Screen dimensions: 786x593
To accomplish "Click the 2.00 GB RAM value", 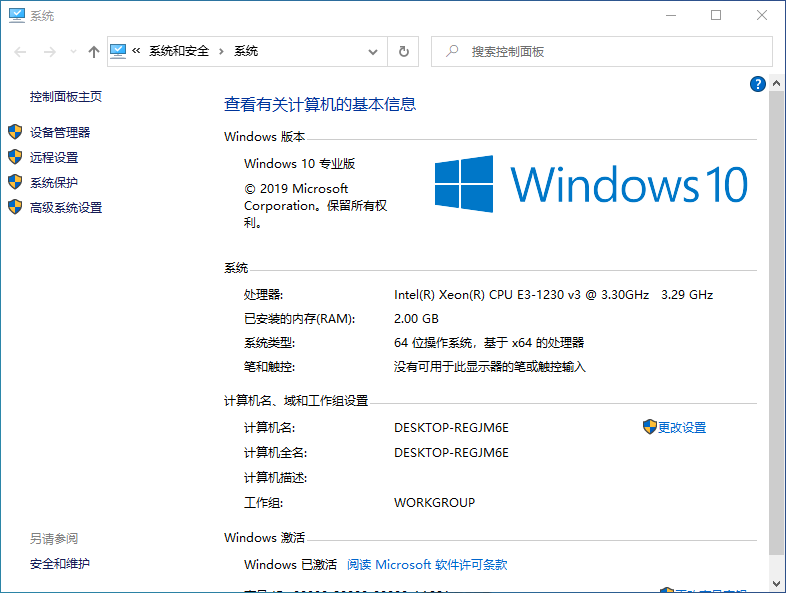I will tap(416, 319).
